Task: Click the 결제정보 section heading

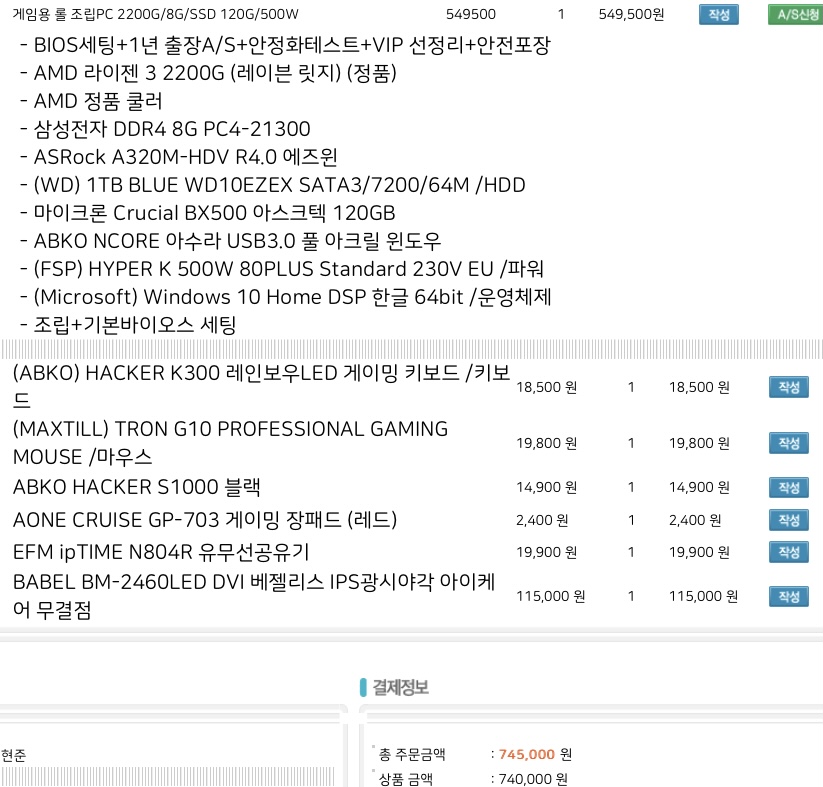Action: coord(400,687)
